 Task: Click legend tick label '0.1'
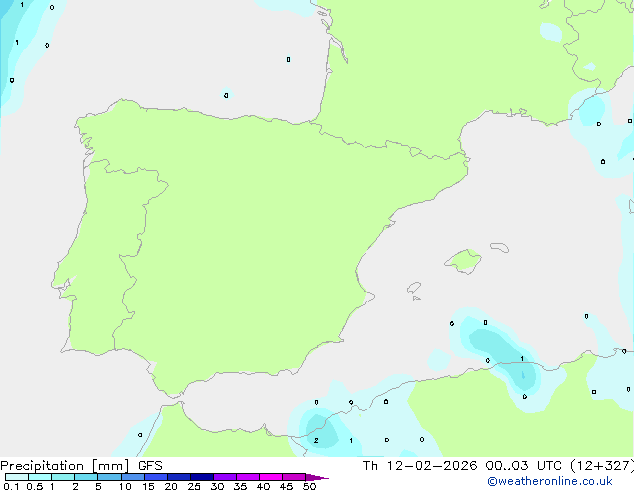(x=11, y=486)
